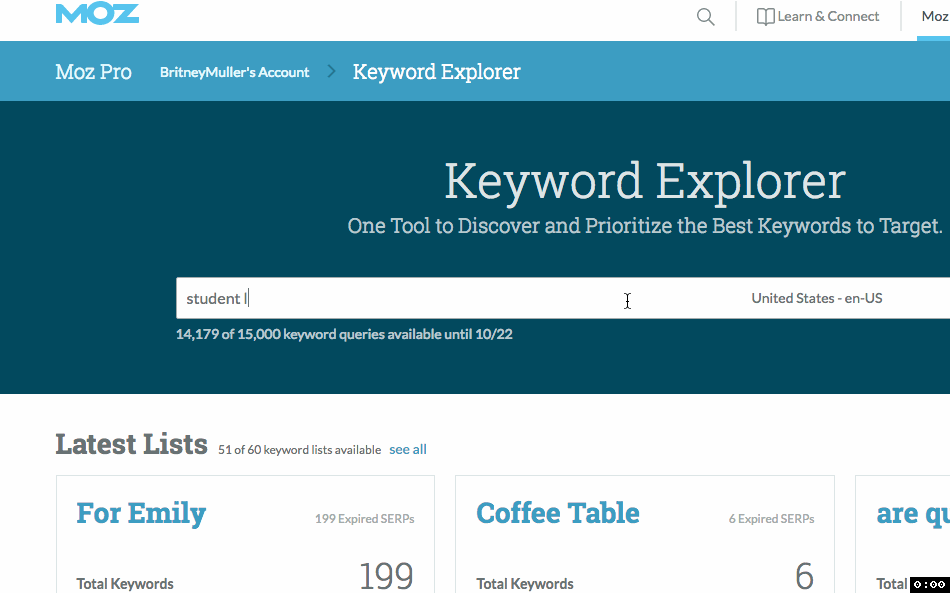Image resolution: width=950 pixels, height=593 pixels.
Task: Click the keyword queries remaining counter text
Action: 343,333
